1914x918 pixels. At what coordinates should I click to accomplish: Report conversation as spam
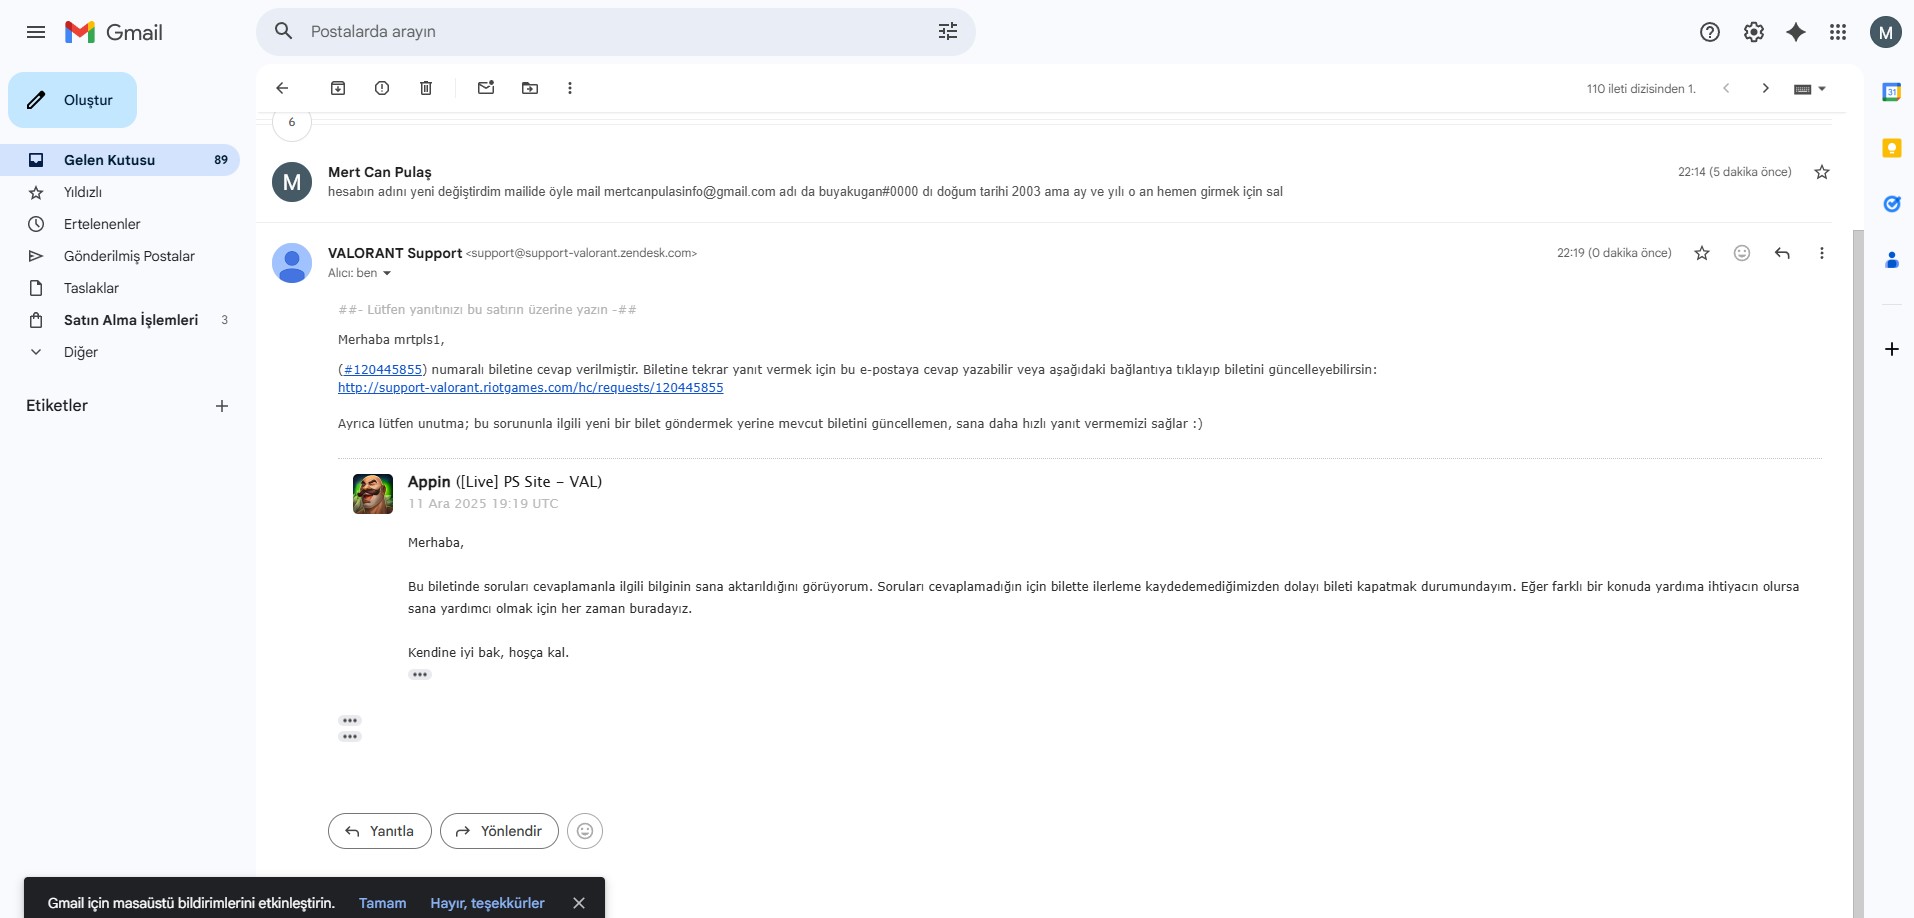click(382, 88)
